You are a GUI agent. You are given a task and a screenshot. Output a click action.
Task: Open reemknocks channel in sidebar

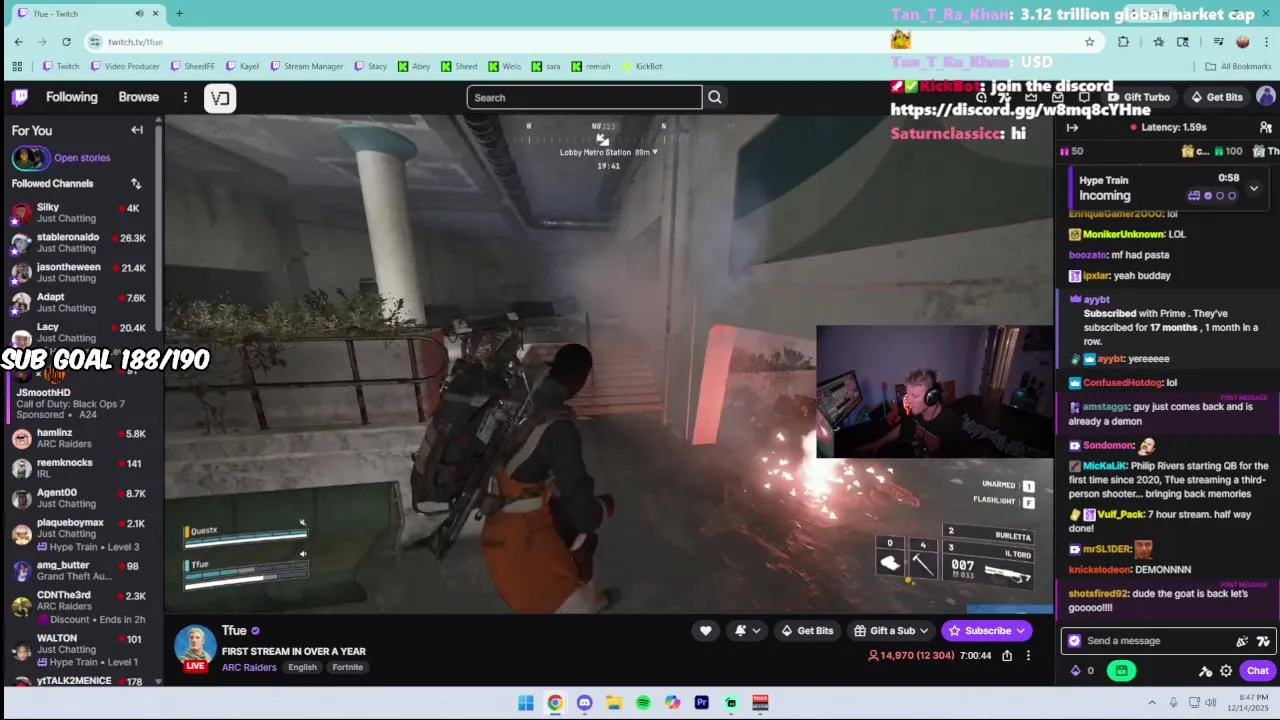coord(80,469)
